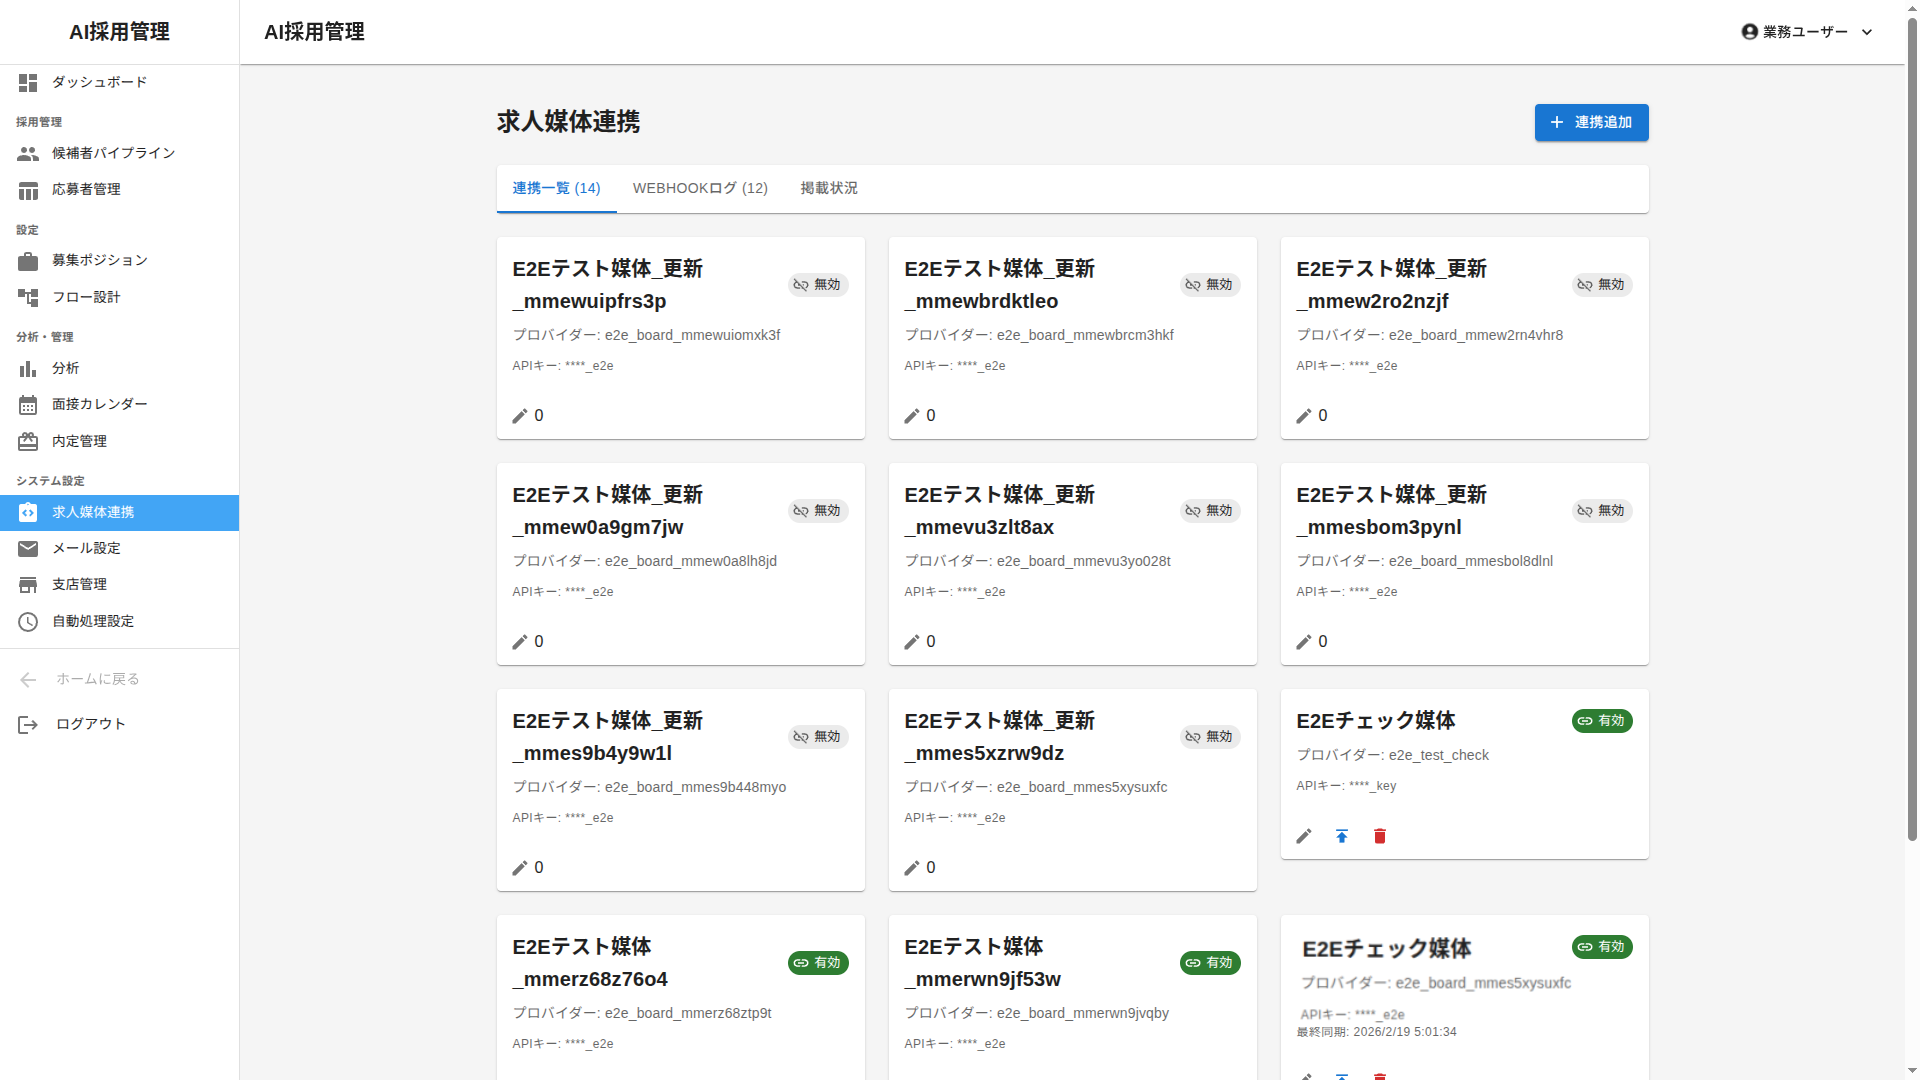Delete E2Eチェック媒体 using the trash icon
This screenshot has height=1080, width=1920.
[x=1379, y=836]
